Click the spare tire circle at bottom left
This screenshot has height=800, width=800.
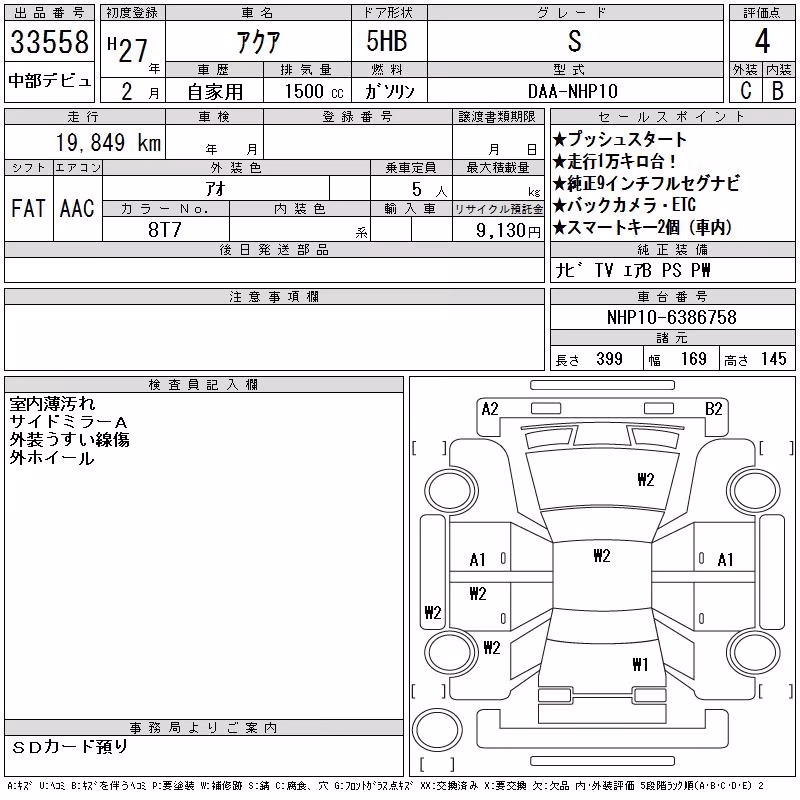click(x=437, y=729)
